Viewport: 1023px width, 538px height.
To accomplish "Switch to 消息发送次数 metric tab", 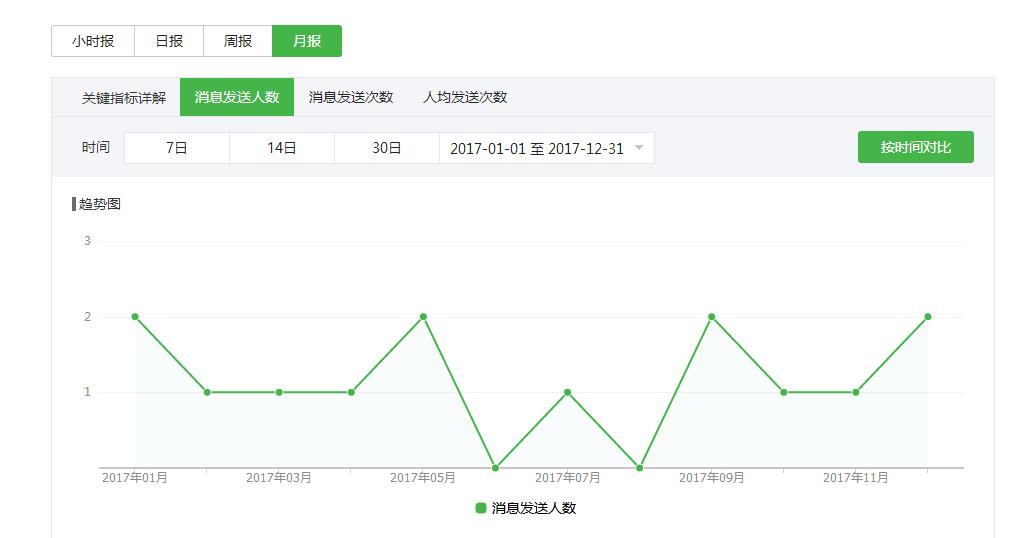I will click(x=351, y=97).
